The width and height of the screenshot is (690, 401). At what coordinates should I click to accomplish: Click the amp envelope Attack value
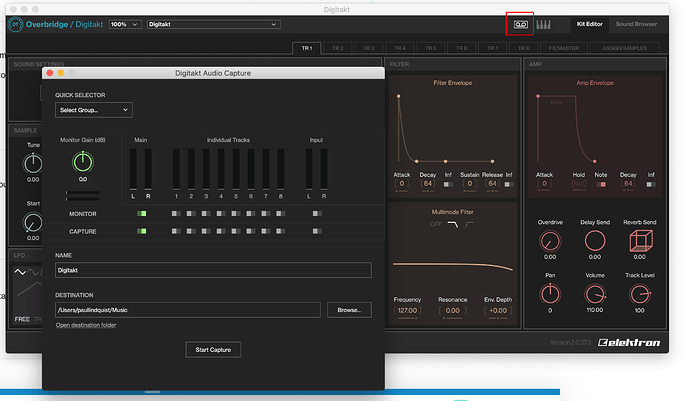(544, 184)
